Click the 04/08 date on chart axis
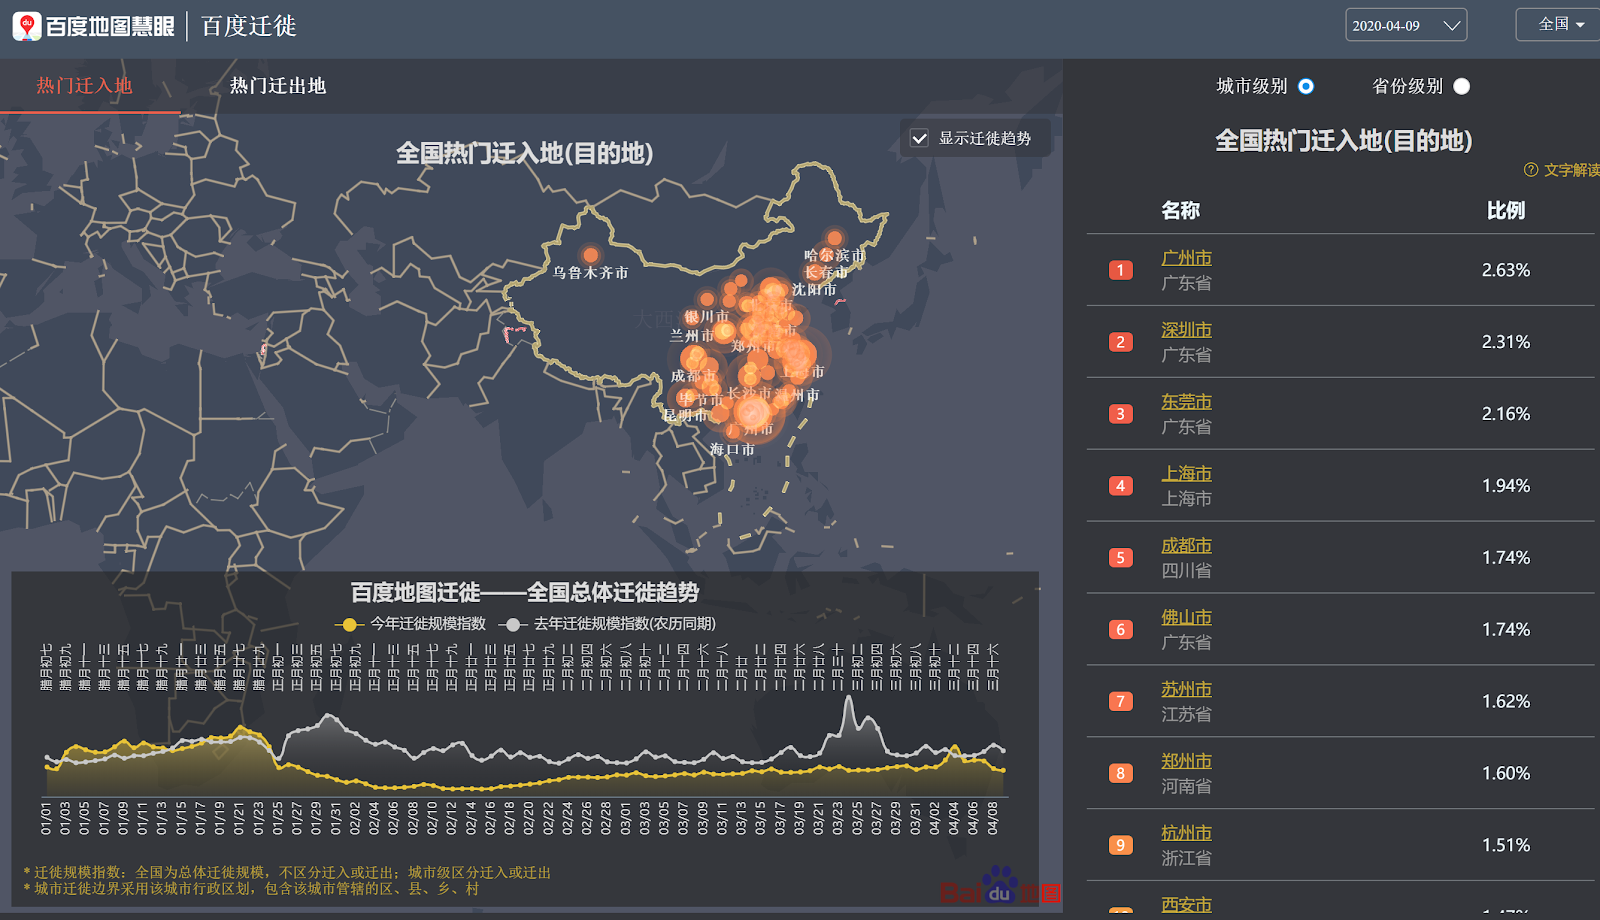Screen dimensions: 1600x920 click(993, 817)
